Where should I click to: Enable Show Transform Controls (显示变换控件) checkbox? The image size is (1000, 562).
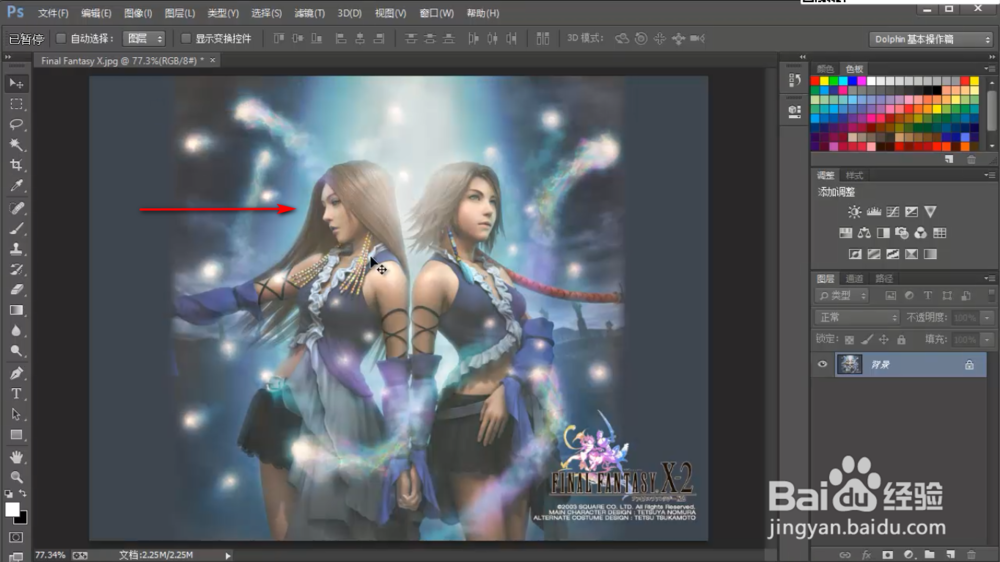186,38
